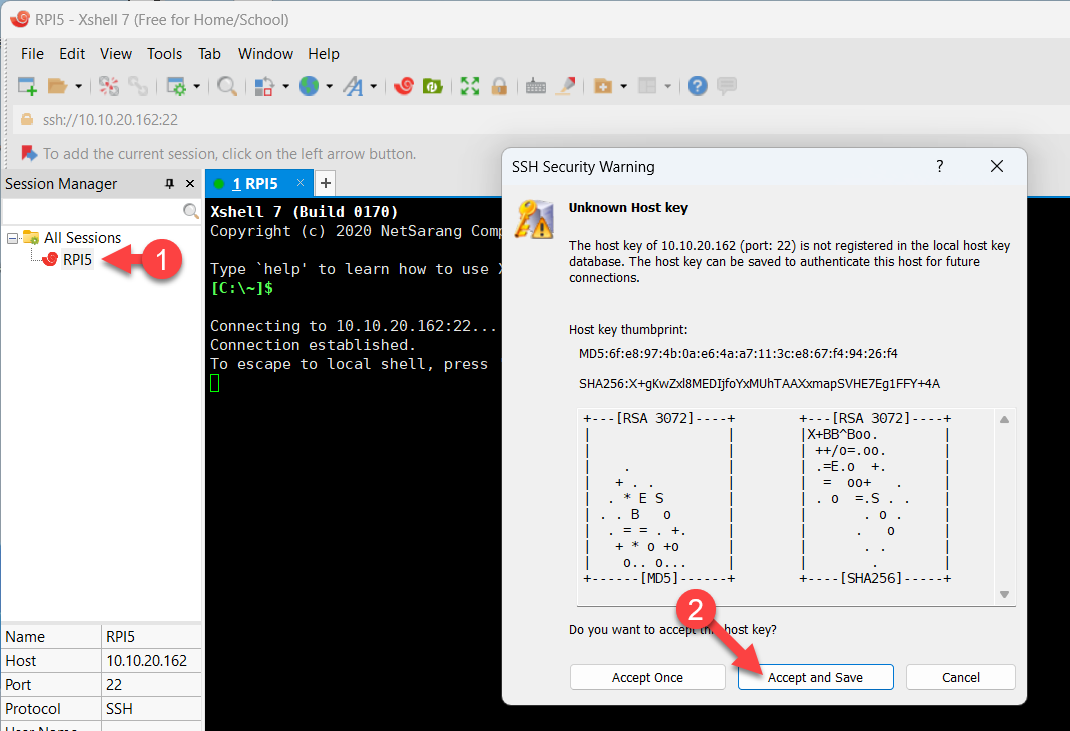The height and width of the screenshot is (731, 1070).
Task: Switch to the 1 RPI5 tab
Action: tap(255, 184)
